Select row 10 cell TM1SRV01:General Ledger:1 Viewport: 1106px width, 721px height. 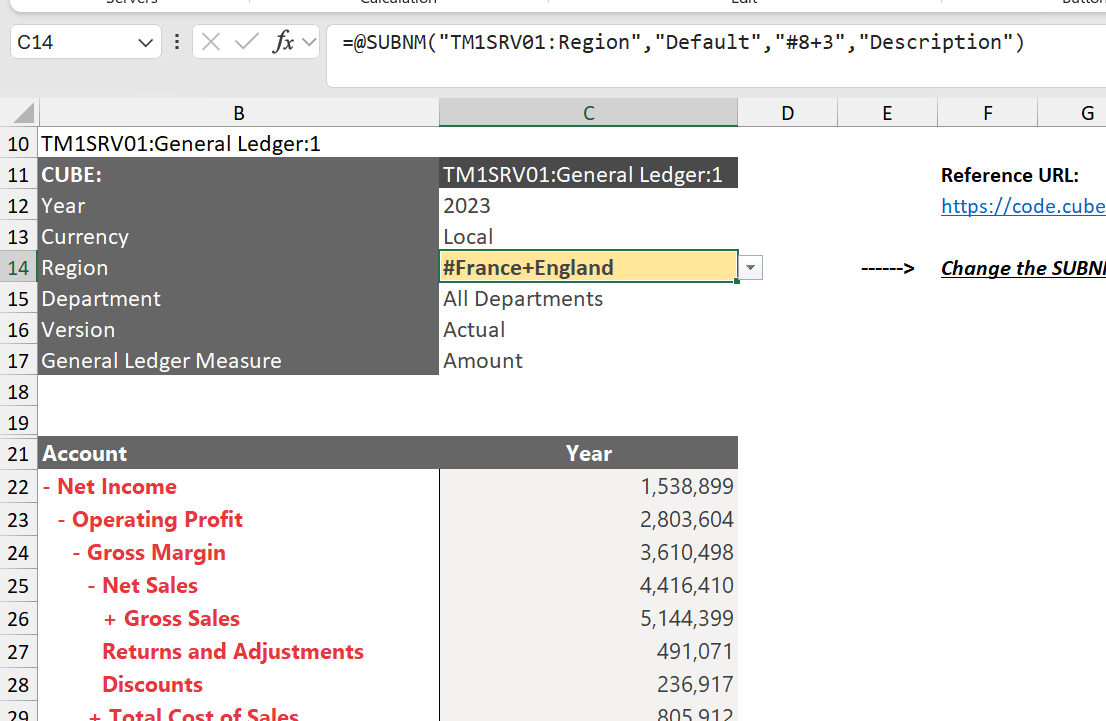coord(238,144)
